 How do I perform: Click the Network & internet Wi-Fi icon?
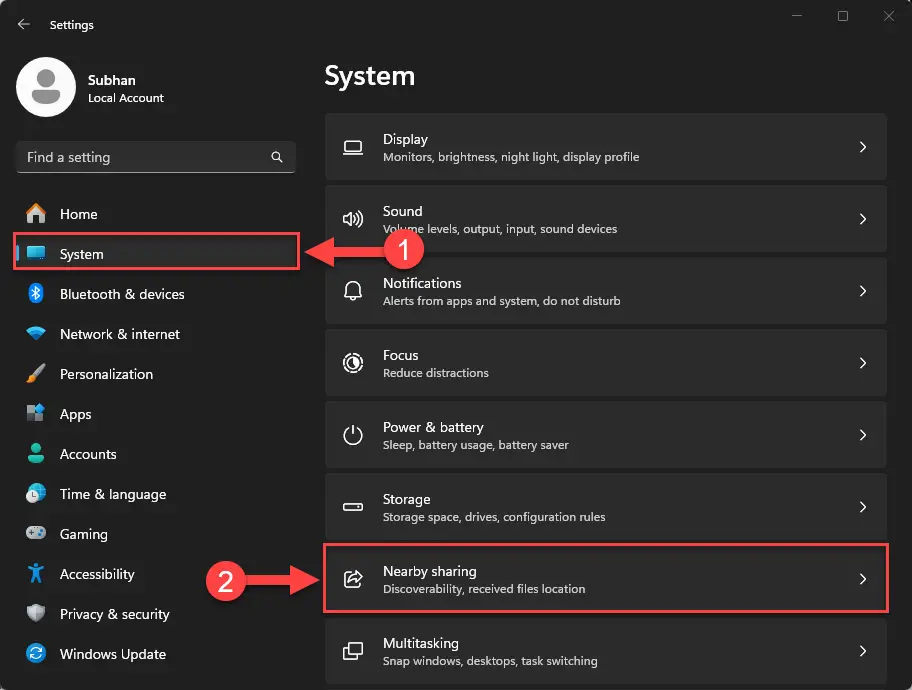pos(36,334)
